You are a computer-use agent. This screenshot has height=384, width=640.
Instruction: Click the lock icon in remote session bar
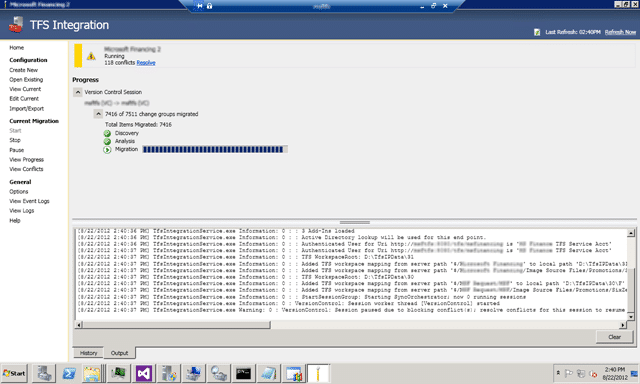coord(209,6)
